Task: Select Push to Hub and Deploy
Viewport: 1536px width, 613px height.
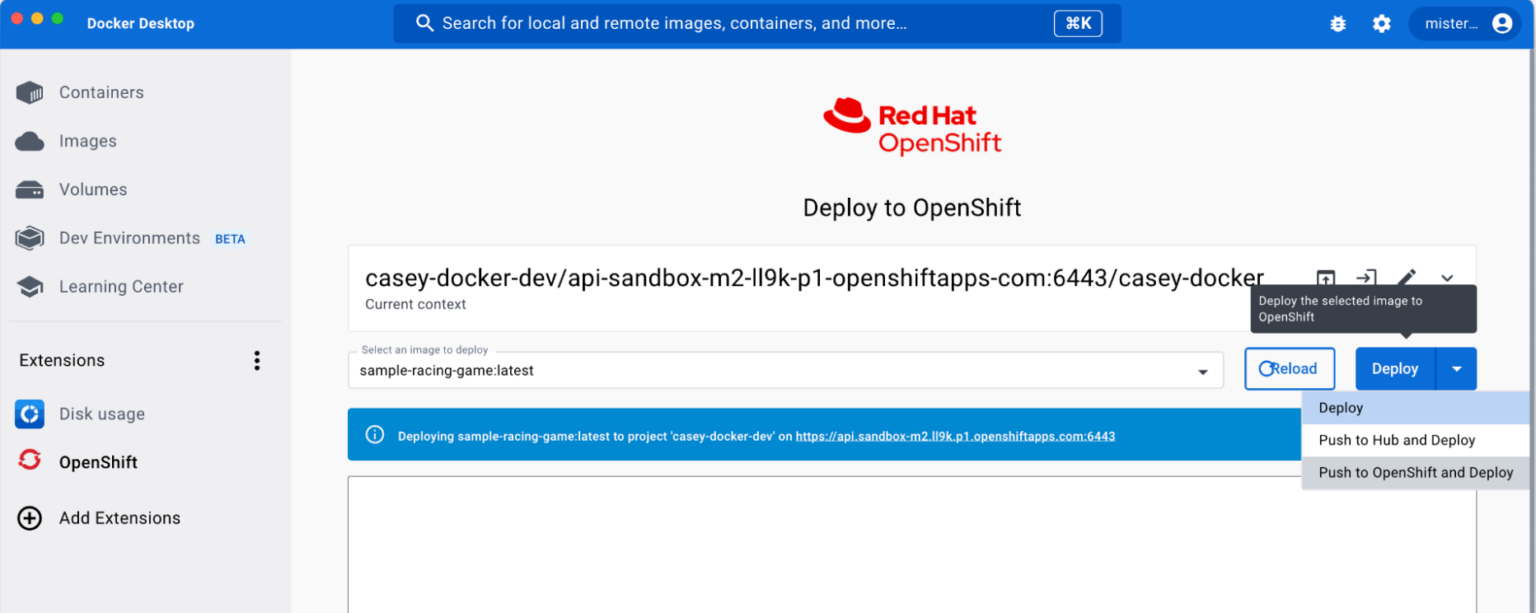Action: point(1397,439)
